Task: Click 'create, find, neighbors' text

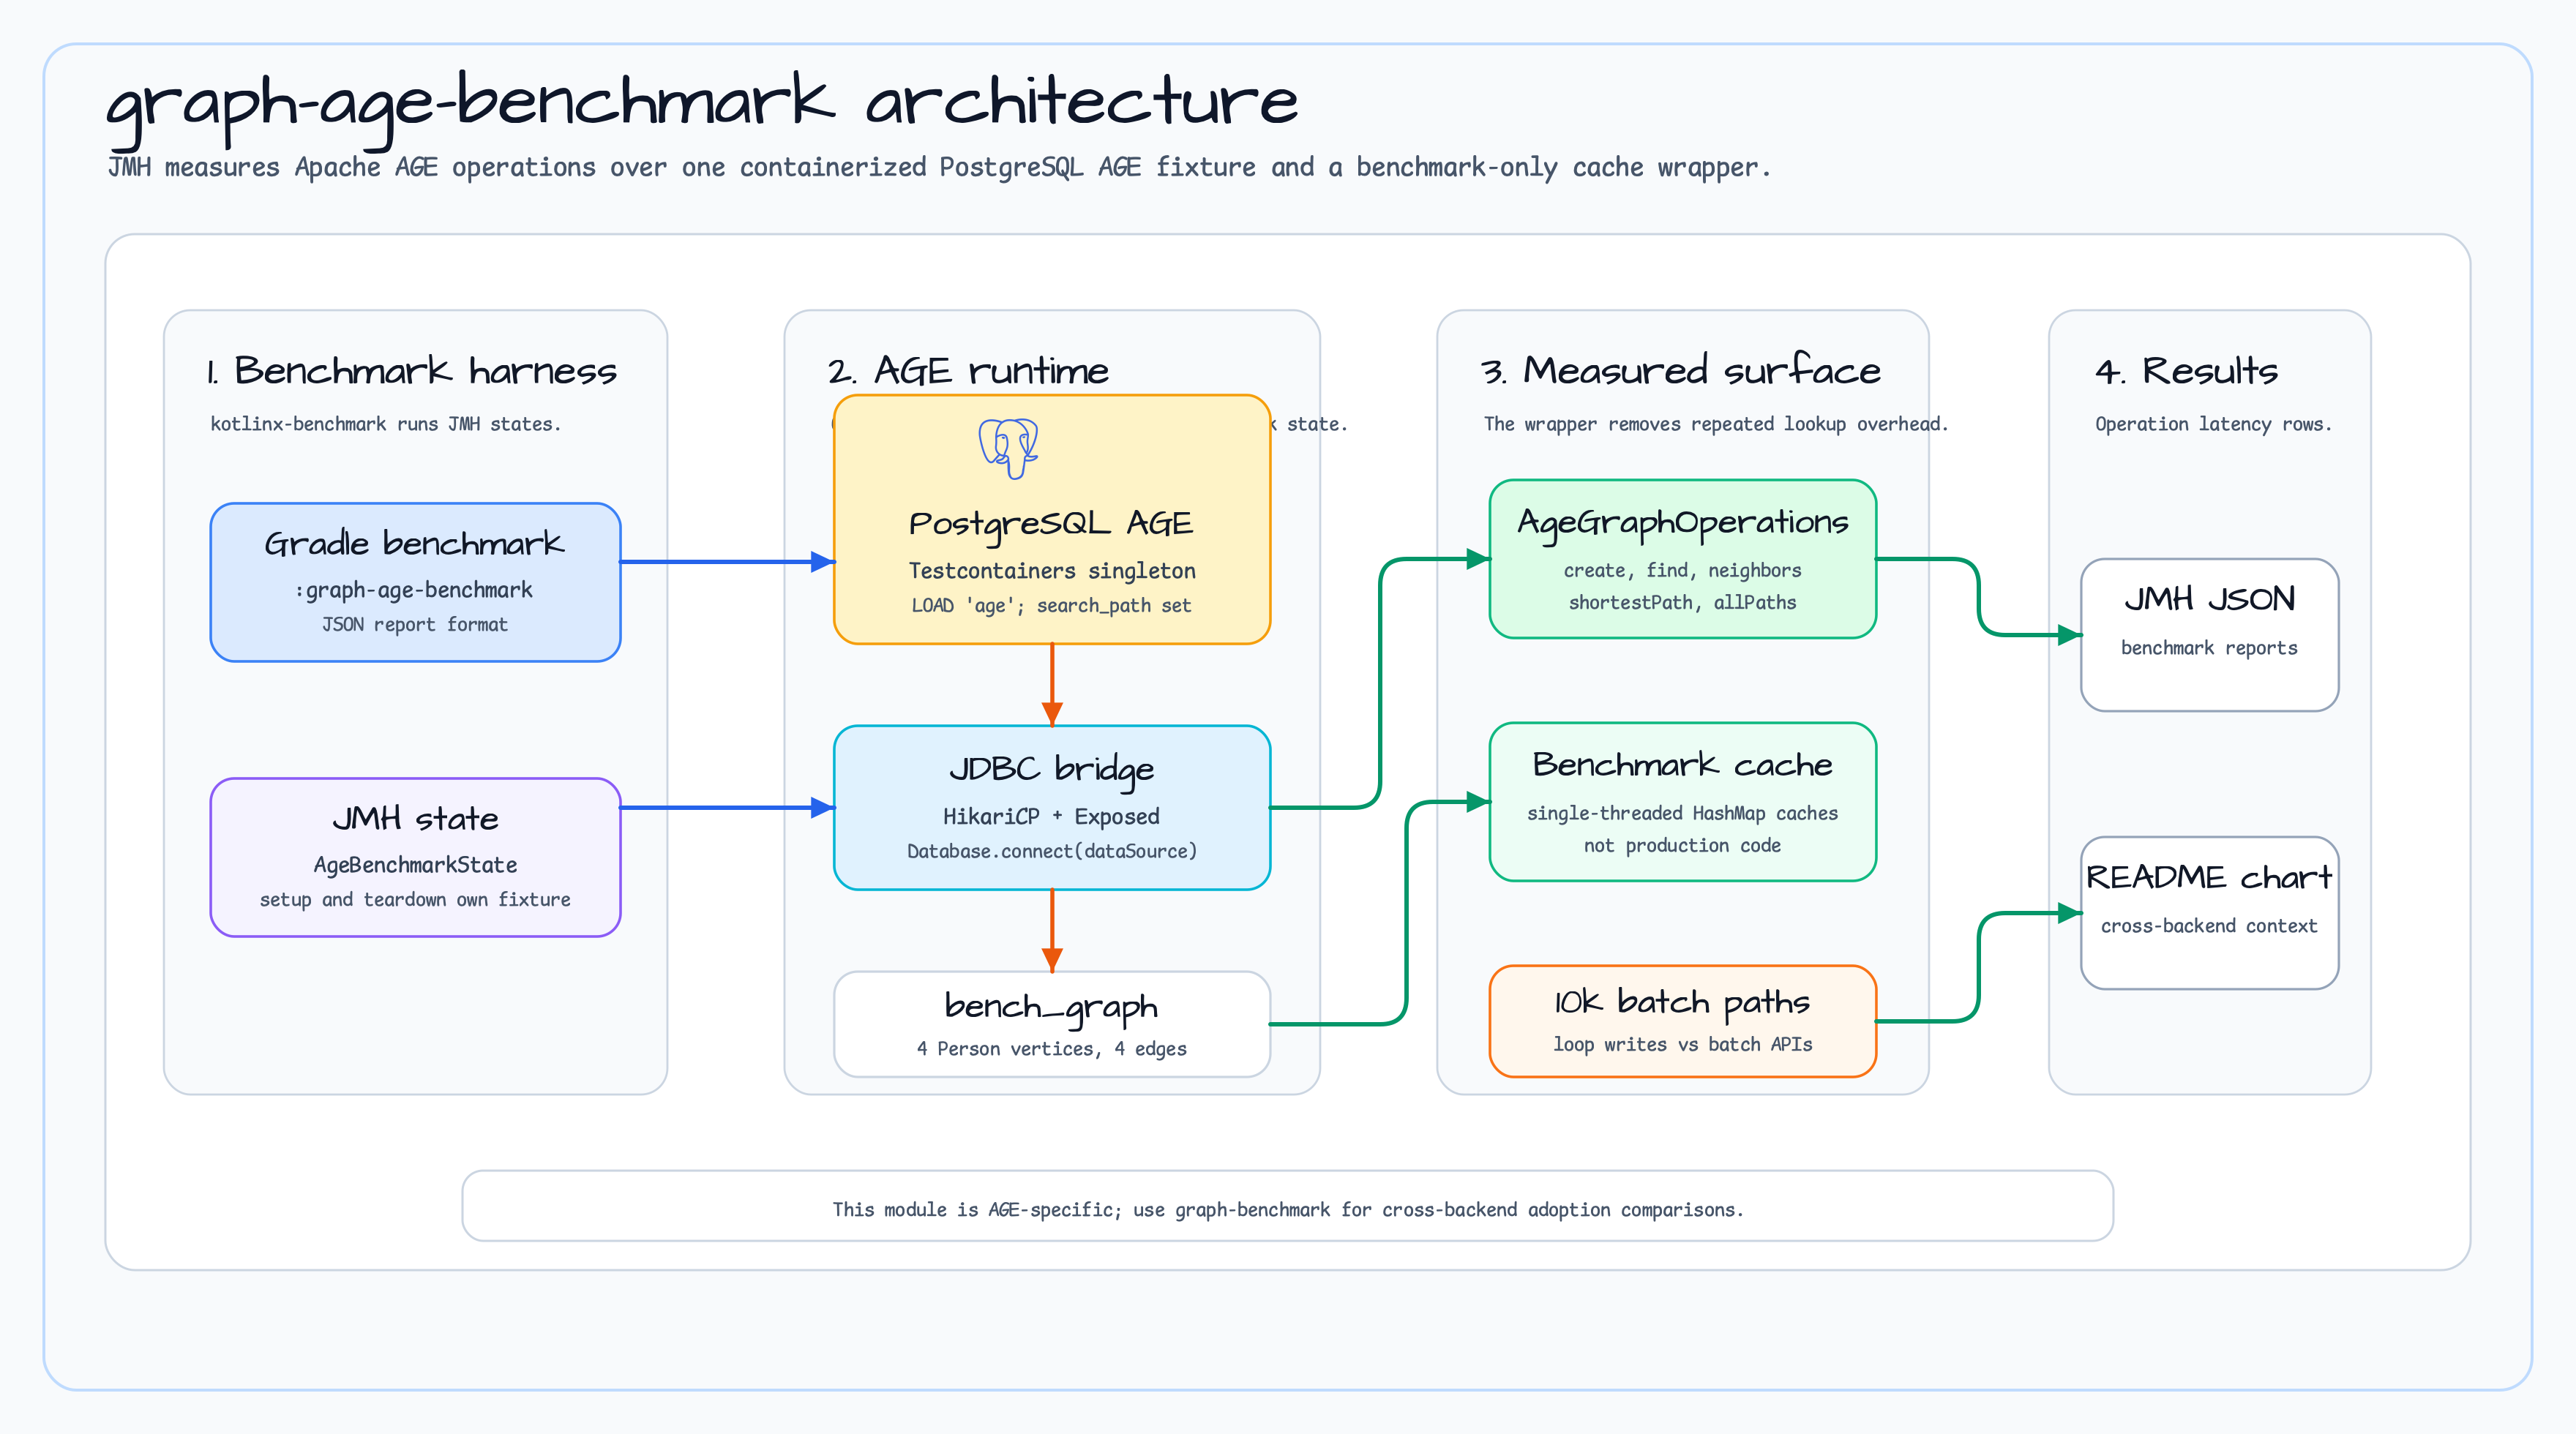Action: tap(1682, 571)
